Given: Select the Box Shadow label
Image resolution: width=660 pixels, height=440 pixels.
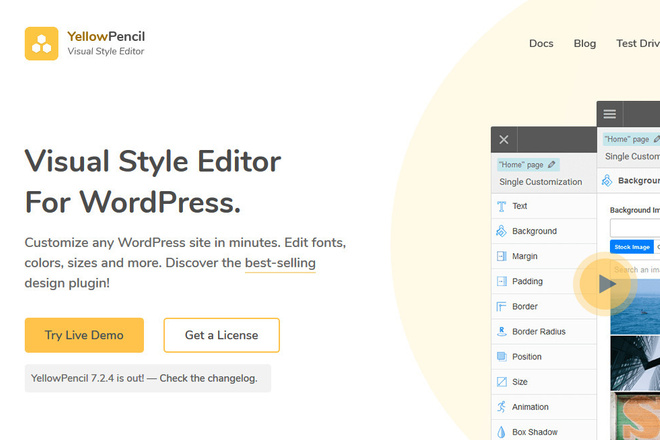Looking at the screenshot, I should click(535, 432).
